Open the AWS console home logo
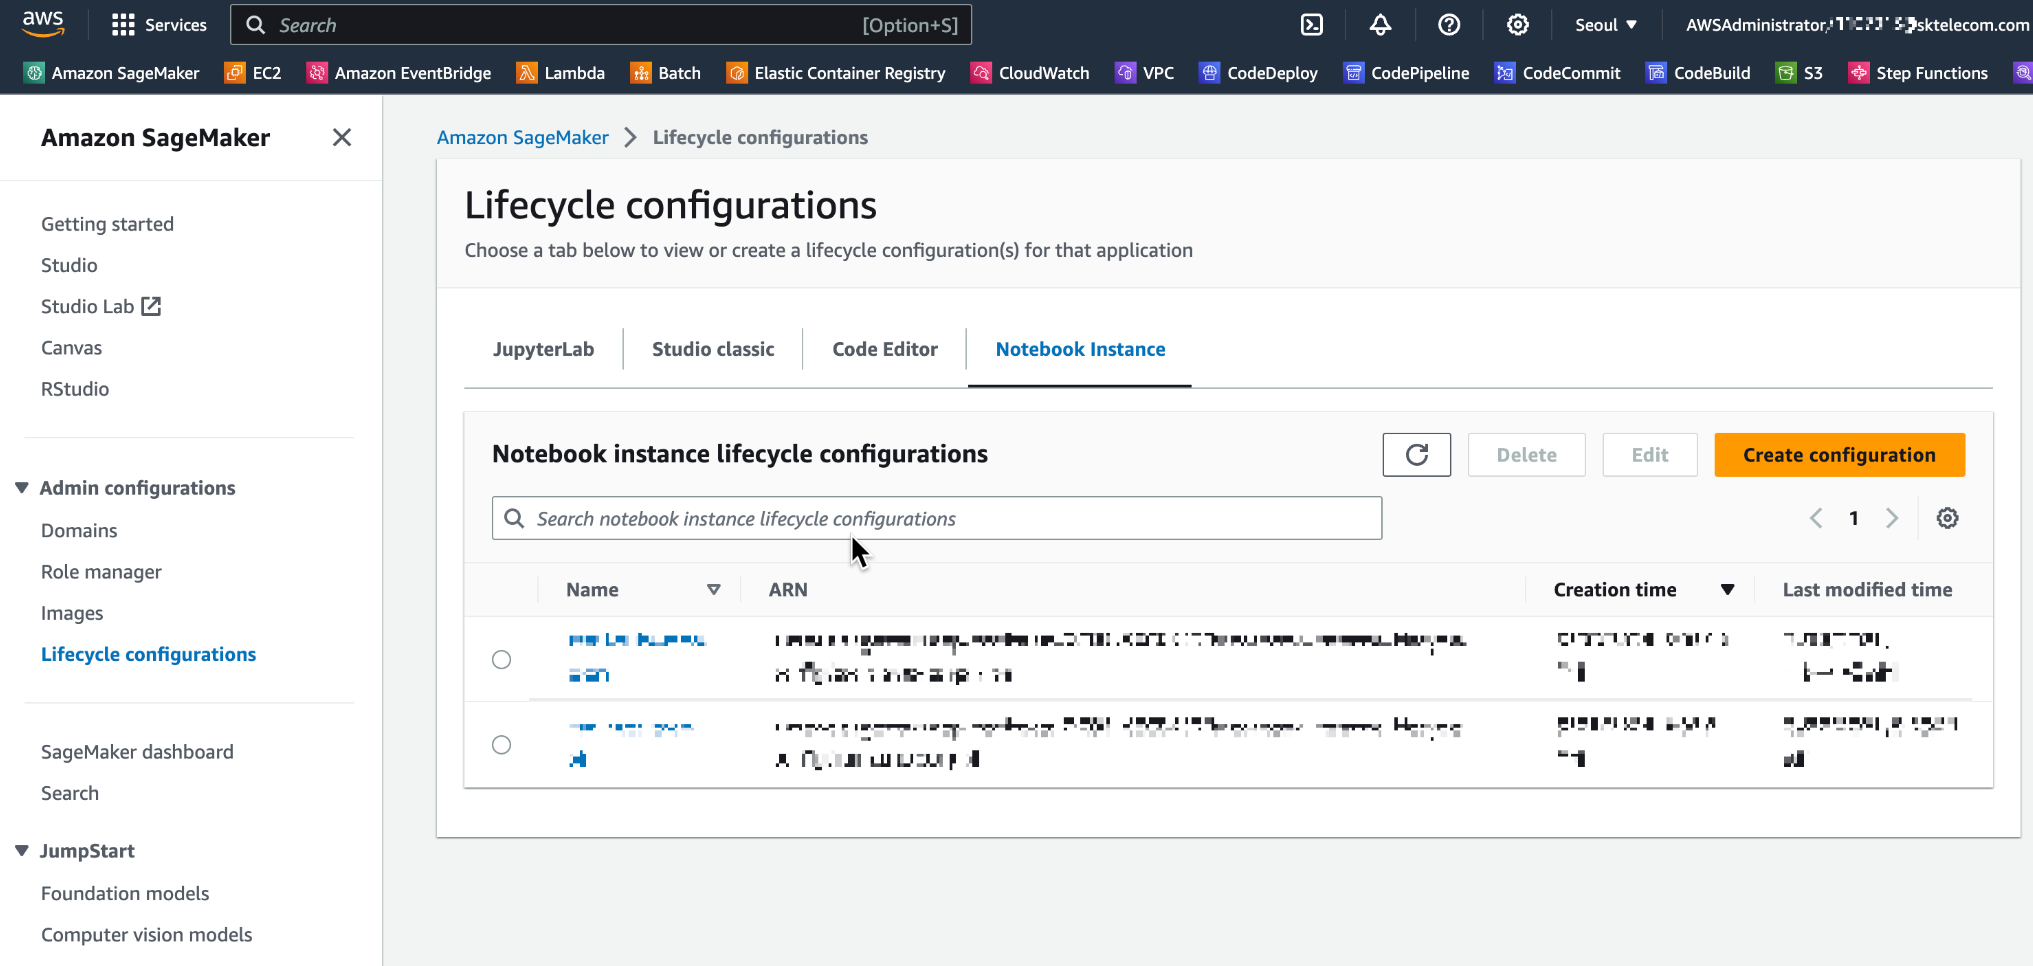Image resolution: width=2033 pixels, height=966 pixels. [x=43, y=24]
